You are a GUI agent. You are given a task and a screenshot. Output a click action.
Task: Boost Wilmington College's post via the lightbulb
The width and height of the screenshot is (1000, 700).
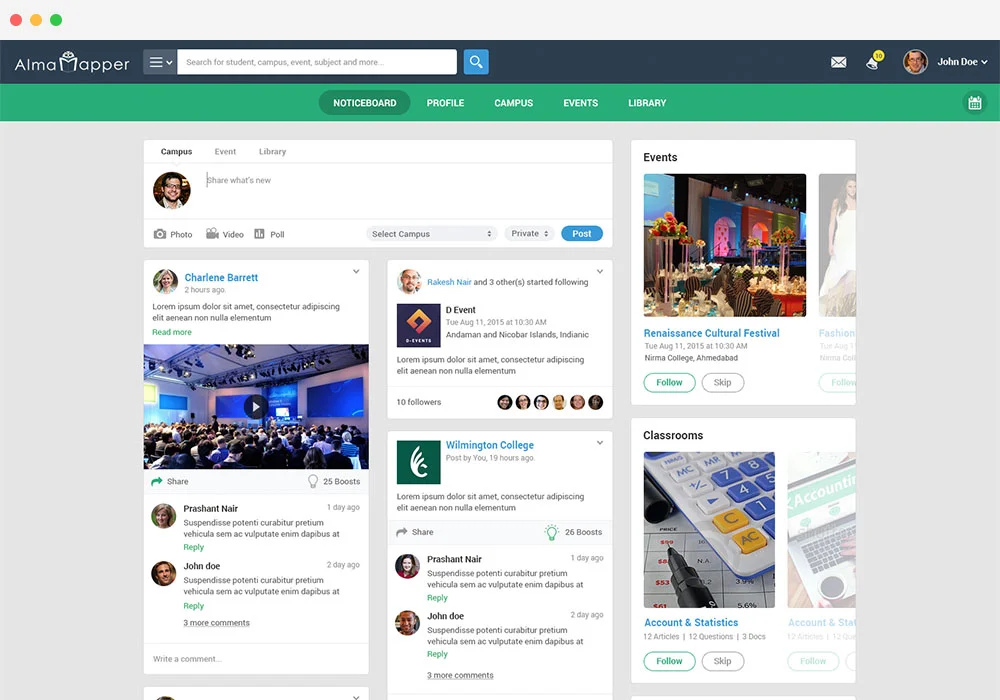coord(551,532)
